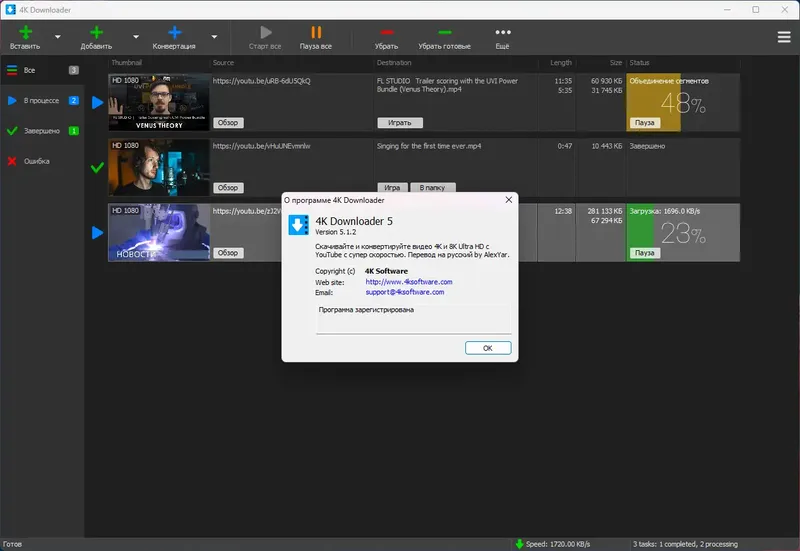Screen dimensions: 800x551
Task: Click the green Speed arrow icon in status bar
Action: [x=519, y=544]
